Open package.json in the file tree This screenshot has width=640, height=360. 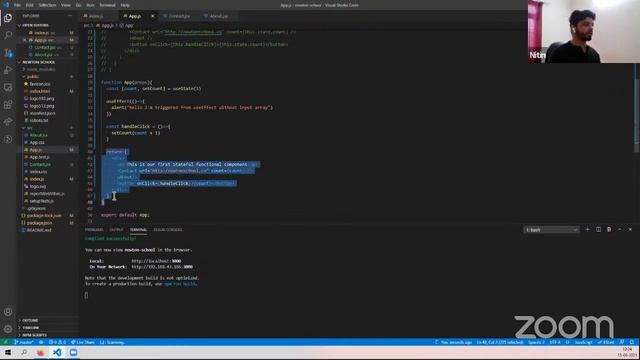click(39, 223)
